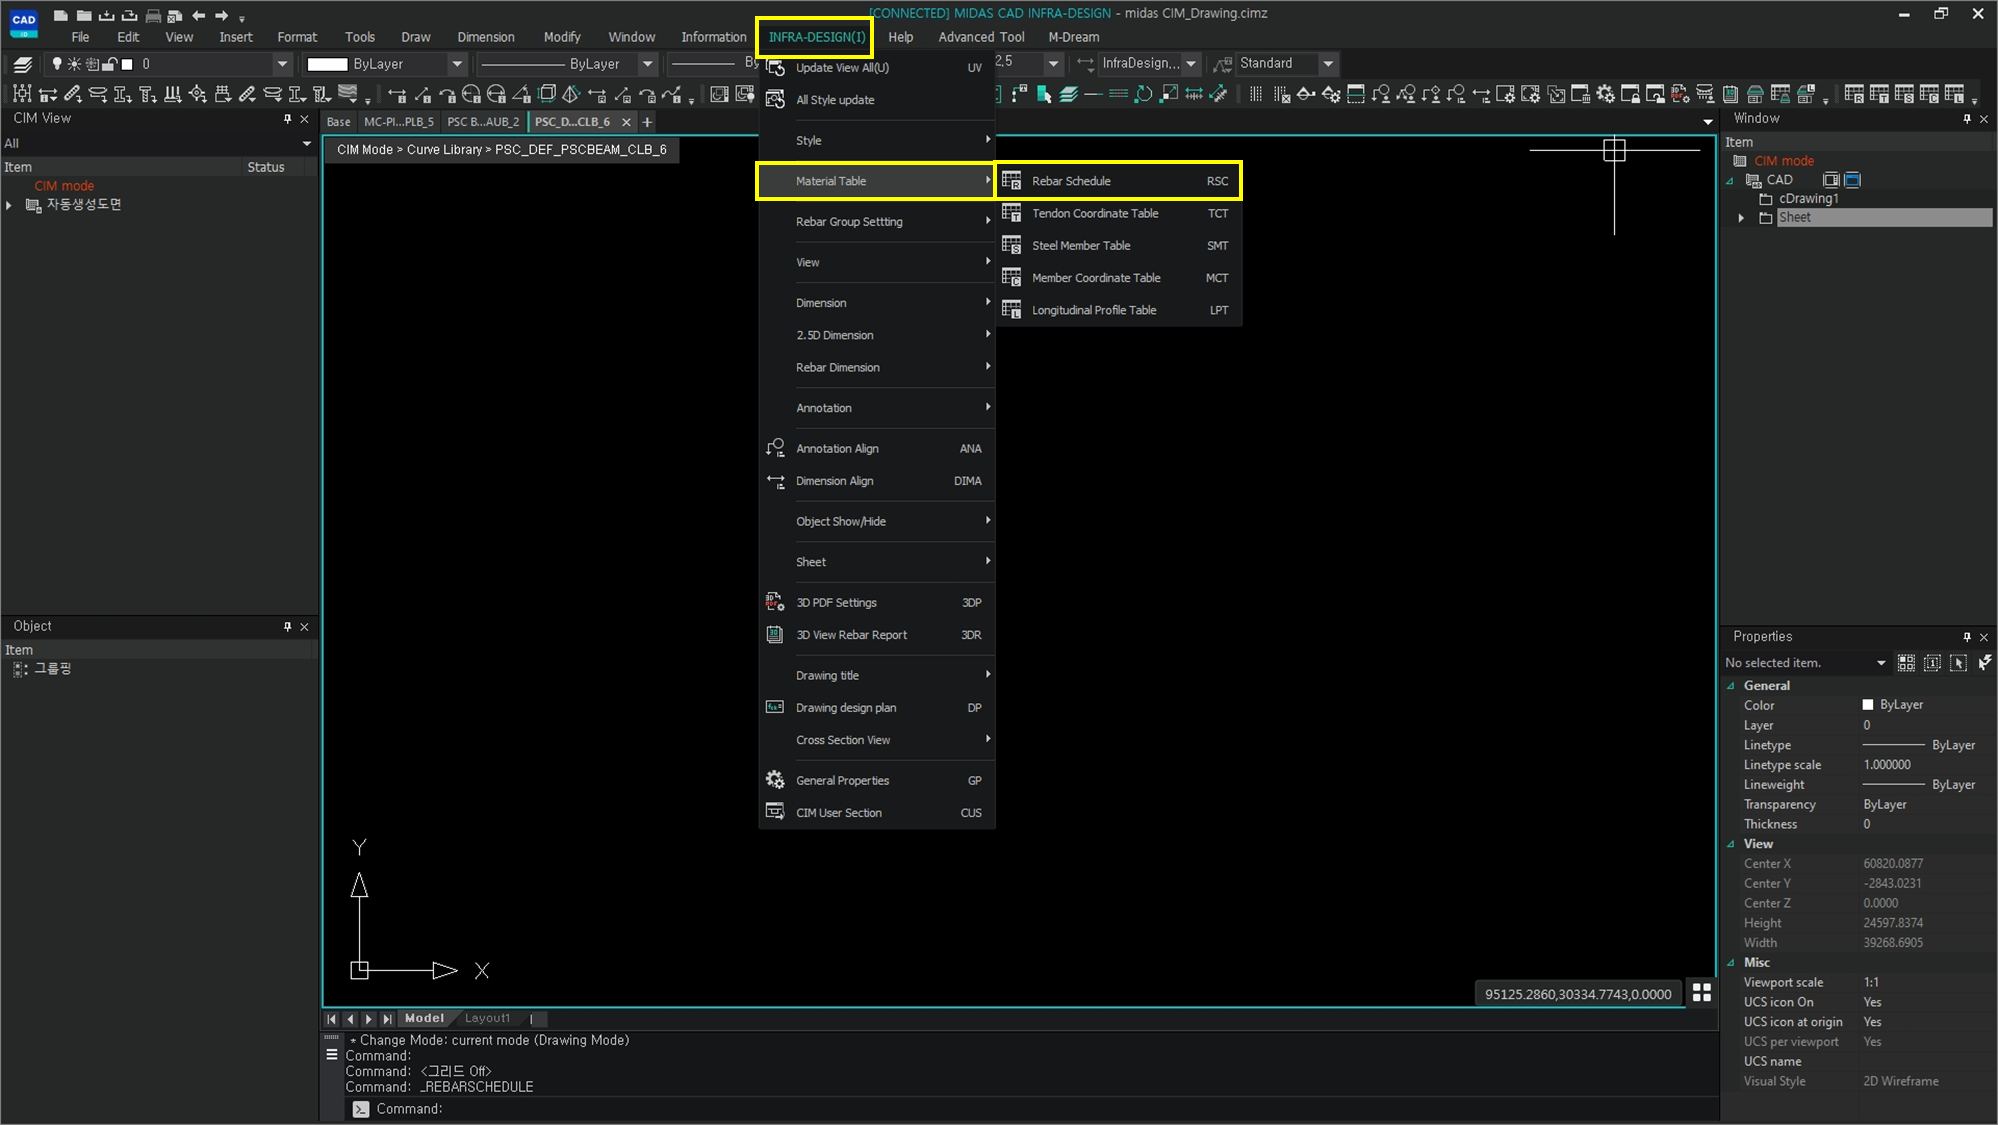Screen dimensions: 1998x1125
Task: Open the ByLayer linetype dropdown
Action: click(647, 64)
